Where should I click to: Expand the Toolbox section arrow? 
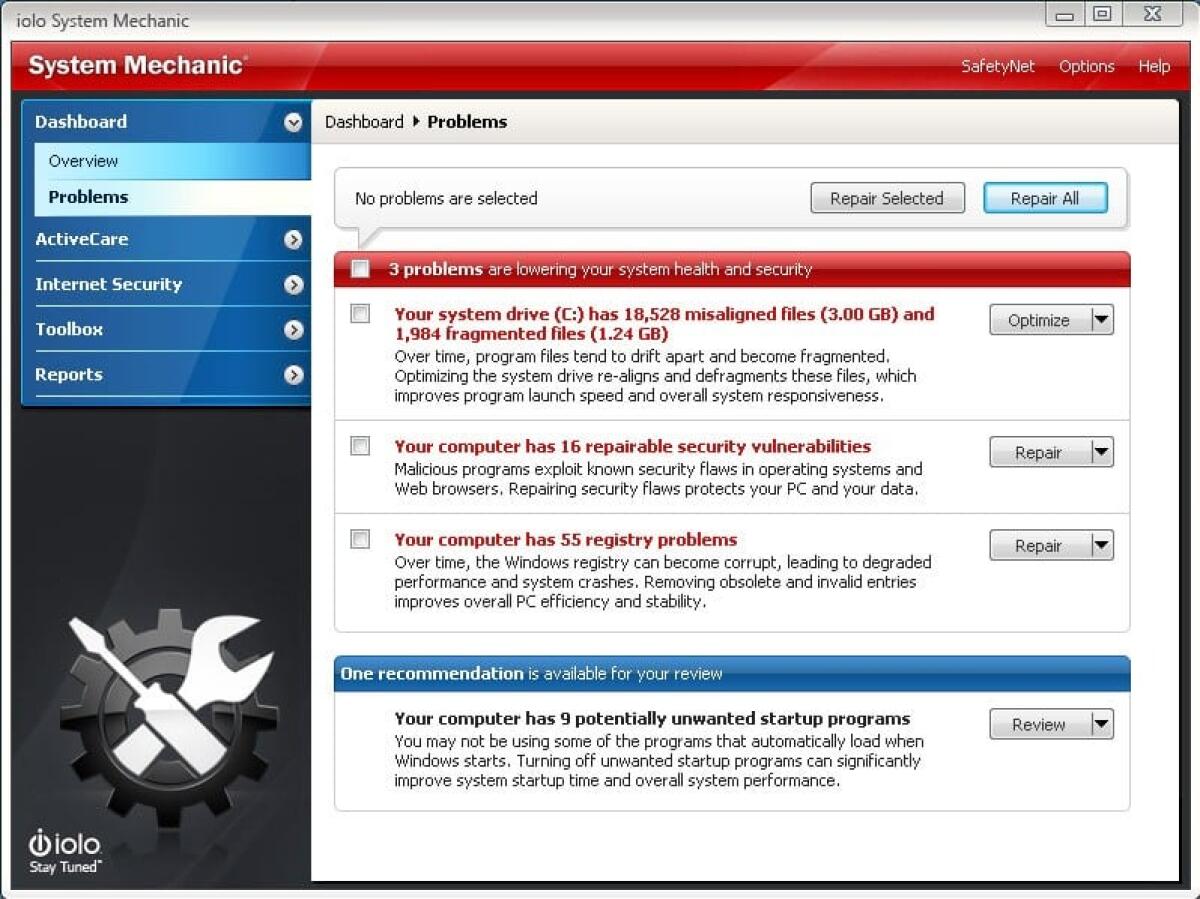point(293,330)
